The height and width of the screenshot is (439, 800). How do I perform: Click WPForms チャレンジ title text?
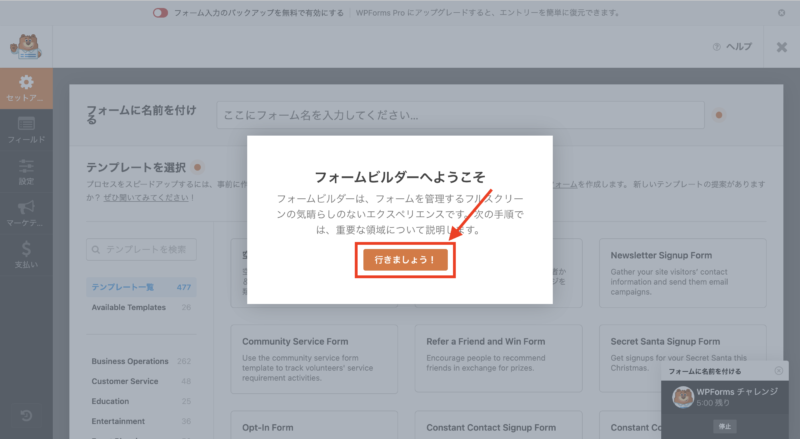tap(737, 392)
